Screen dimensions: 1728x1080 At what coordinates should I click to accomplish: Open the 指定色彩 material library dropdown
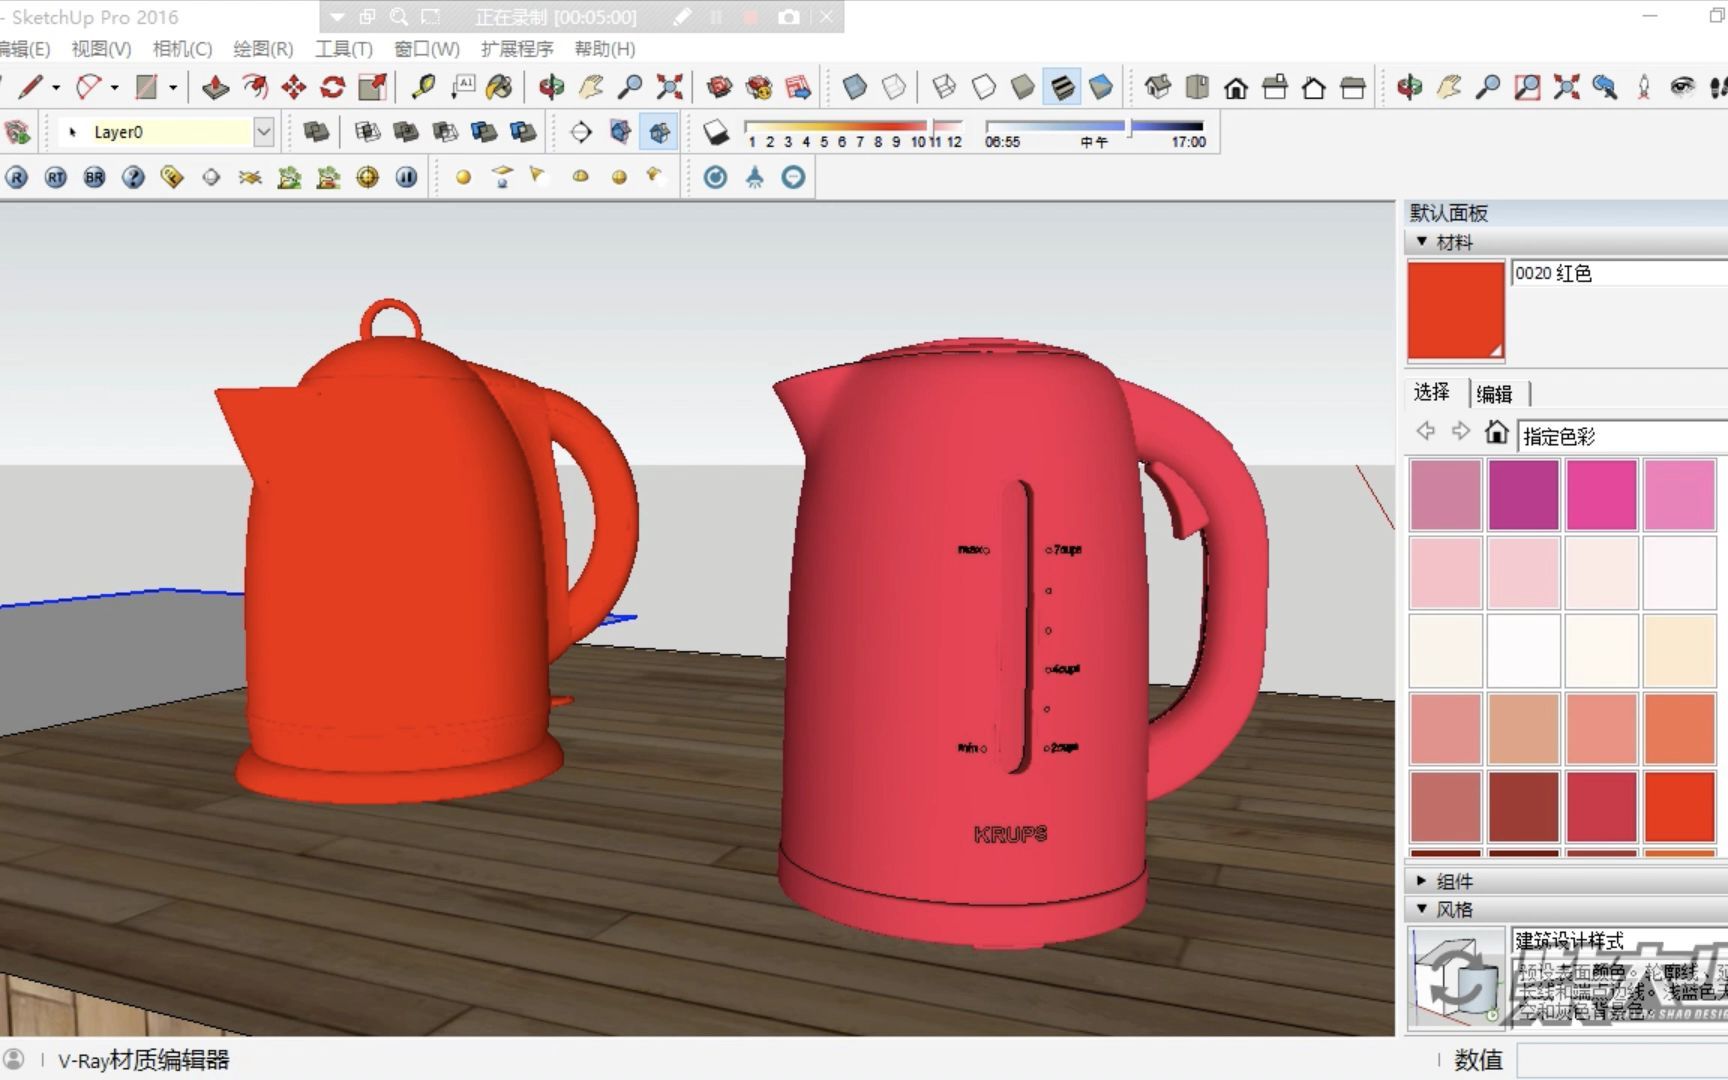point(1622,436)
